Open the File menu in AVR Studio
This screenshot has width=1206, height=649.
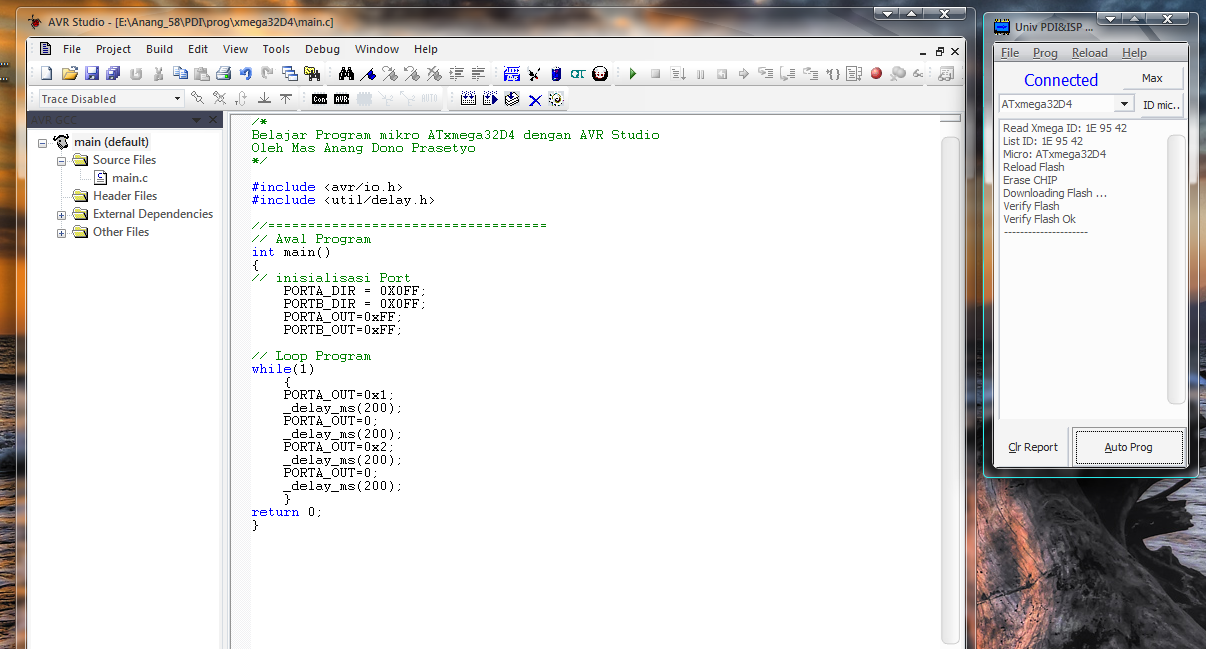tap(72, 49)
